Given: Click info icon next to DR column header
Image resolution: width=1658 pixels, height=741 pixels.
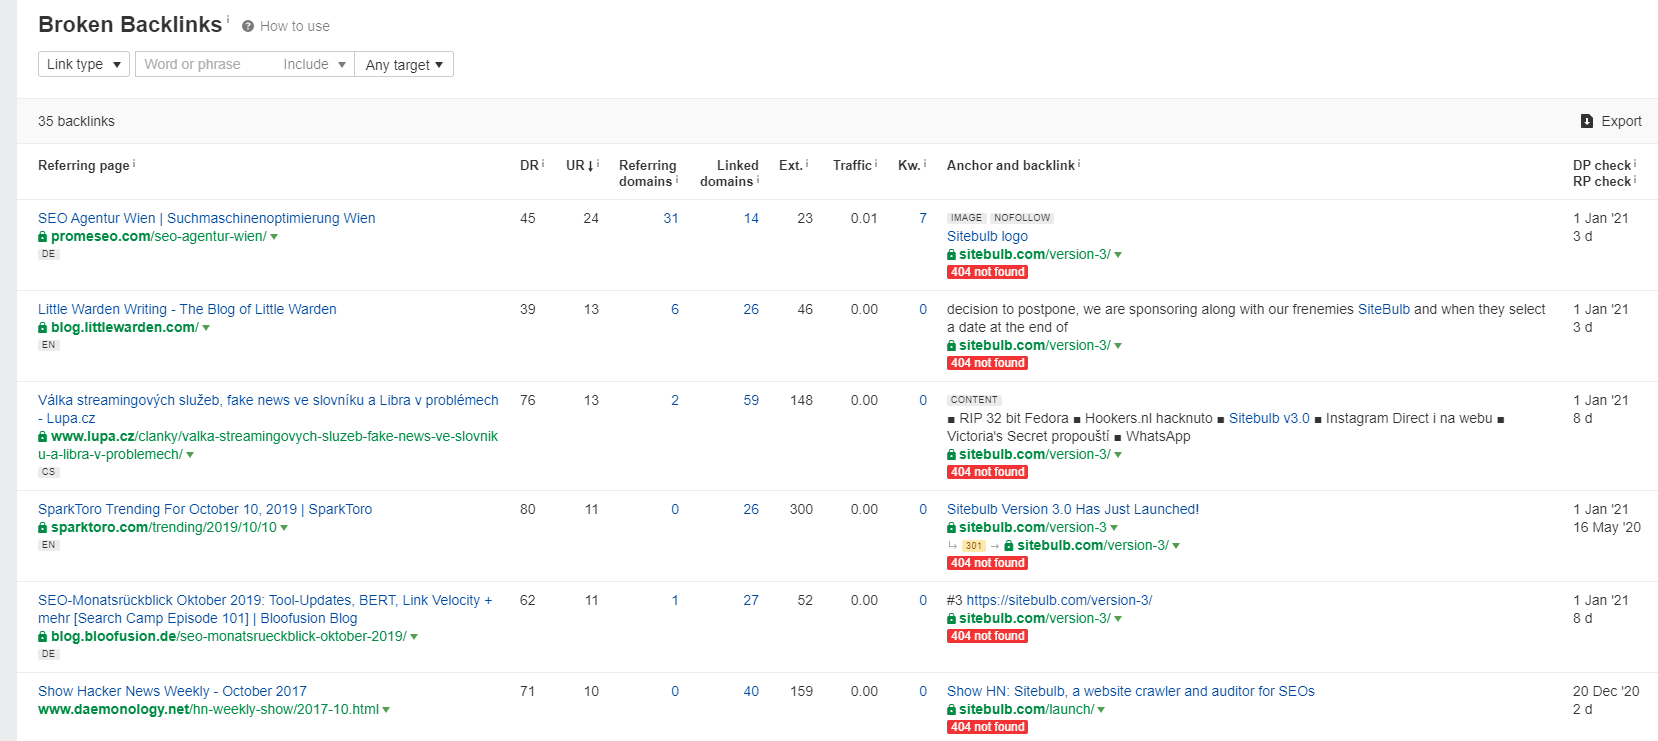Looking at the screenshot, I should click(x=543, y=163).
